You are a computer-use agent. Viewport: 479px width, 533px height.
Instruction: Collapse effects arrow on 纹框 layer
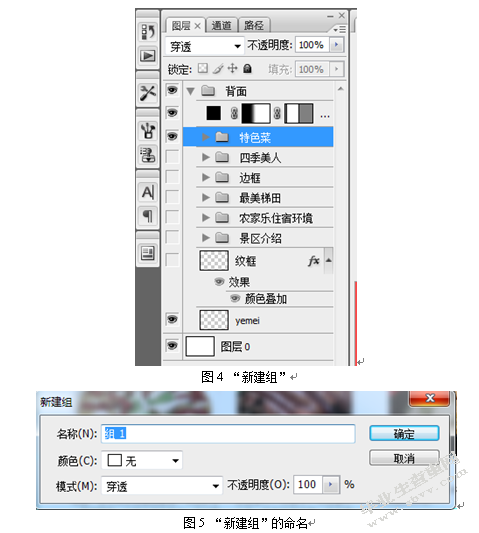click(x=328, y=260)
